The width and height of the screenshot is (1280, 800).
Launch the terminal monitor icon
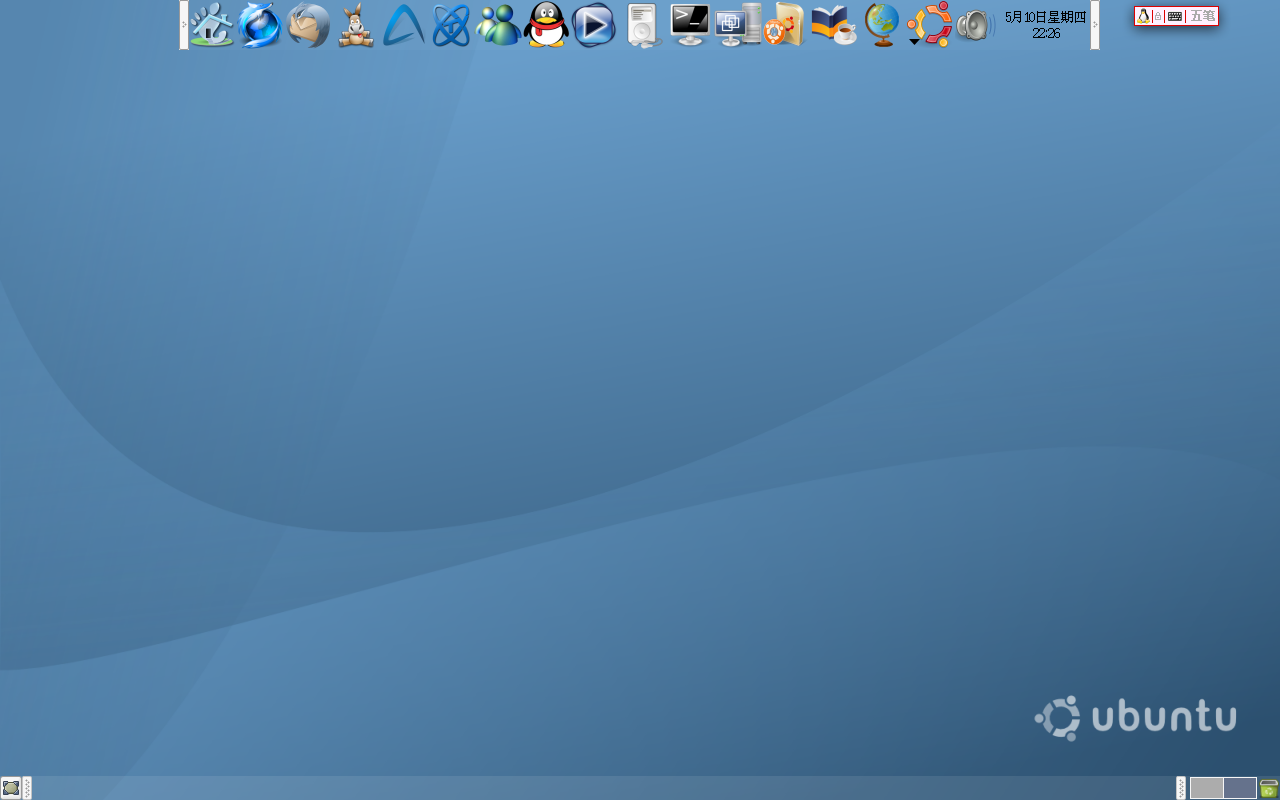click(x=690, y=25)
